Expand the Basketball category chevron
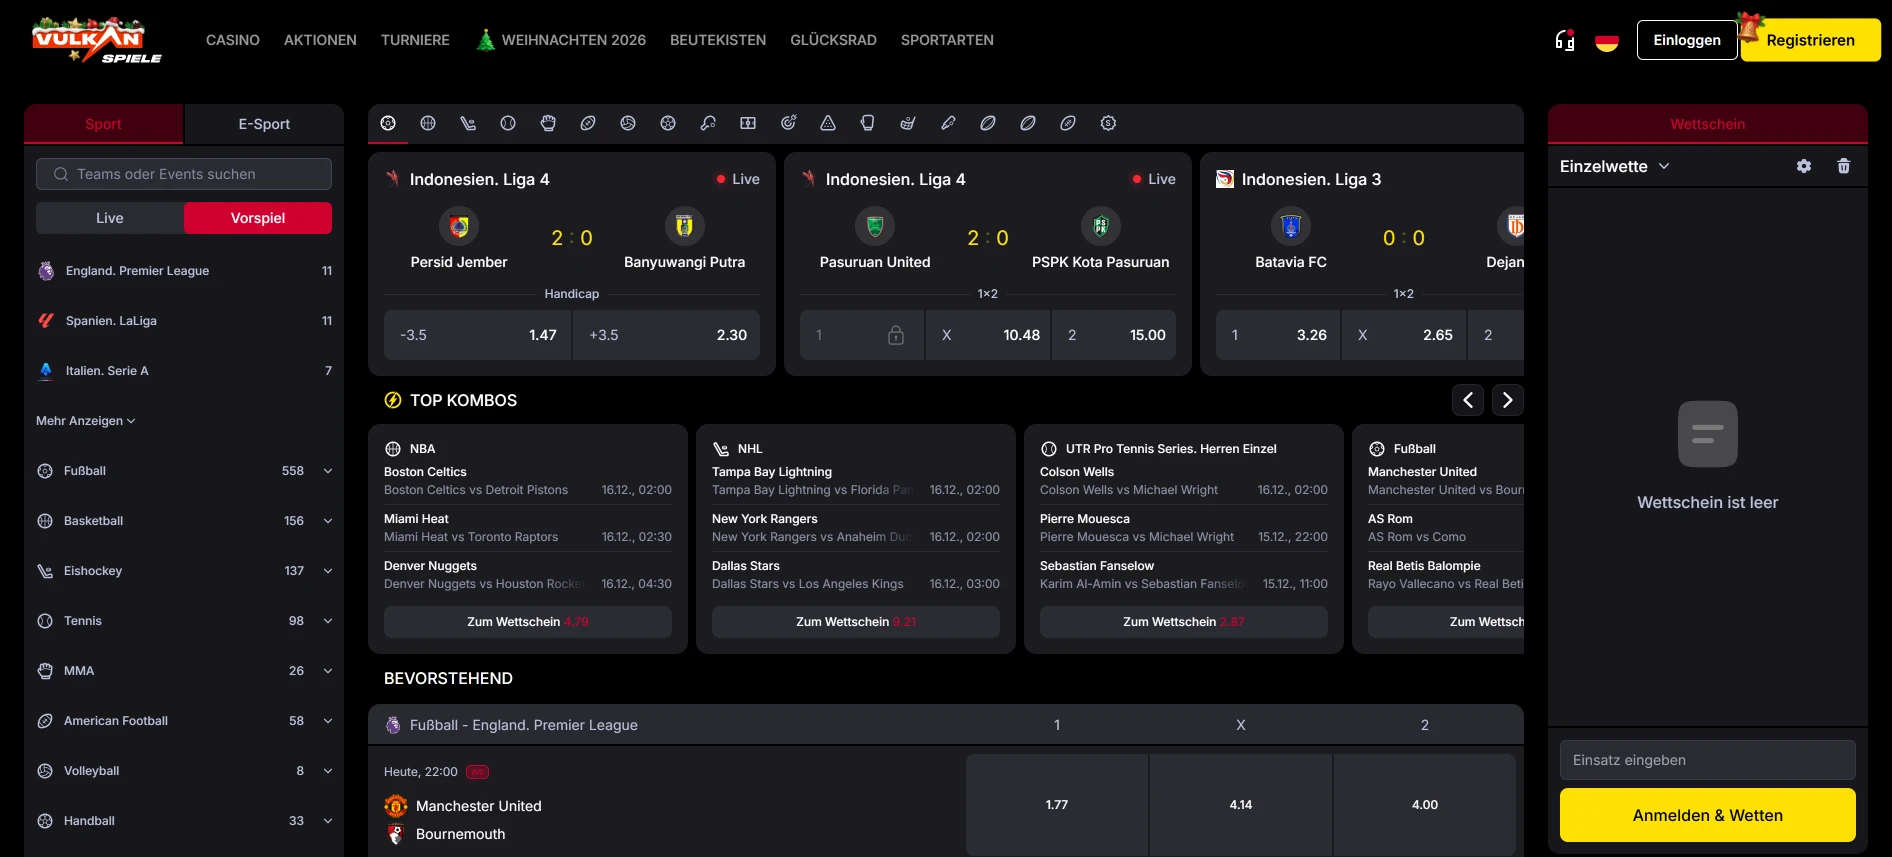 [328, 521]
